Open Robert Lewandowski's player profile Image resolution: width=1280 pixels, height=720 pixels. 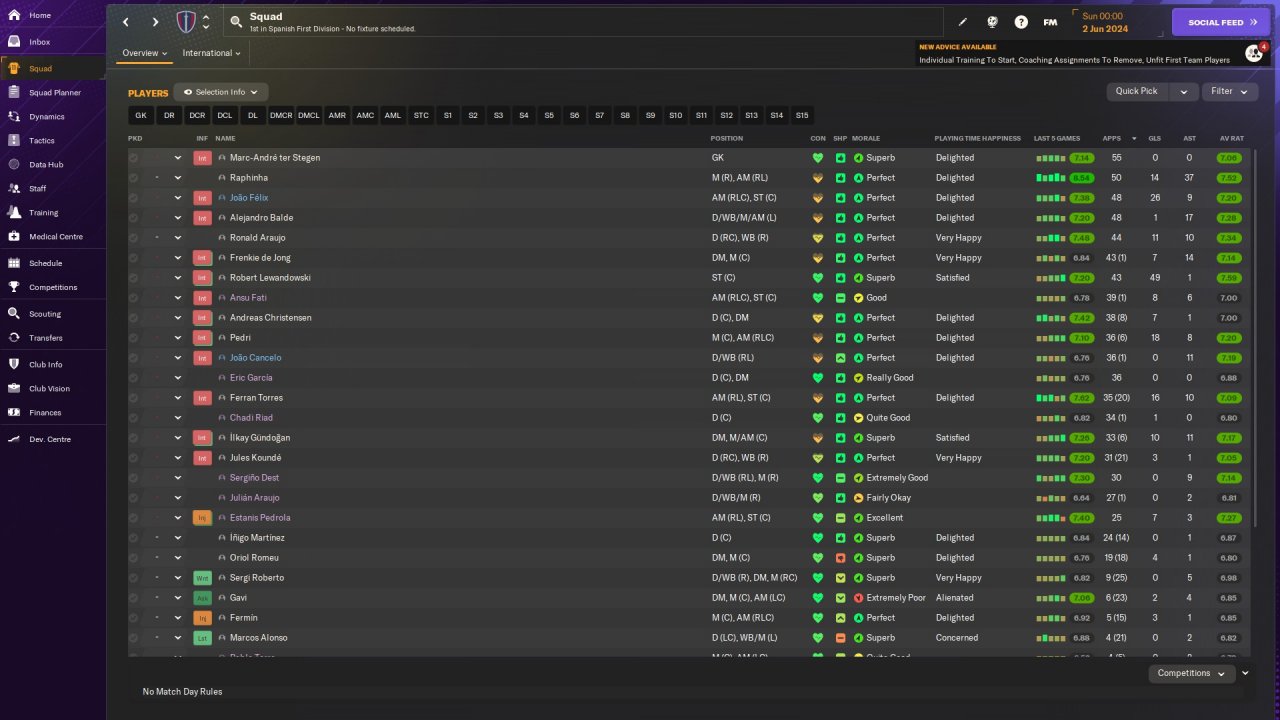point(270,278)
